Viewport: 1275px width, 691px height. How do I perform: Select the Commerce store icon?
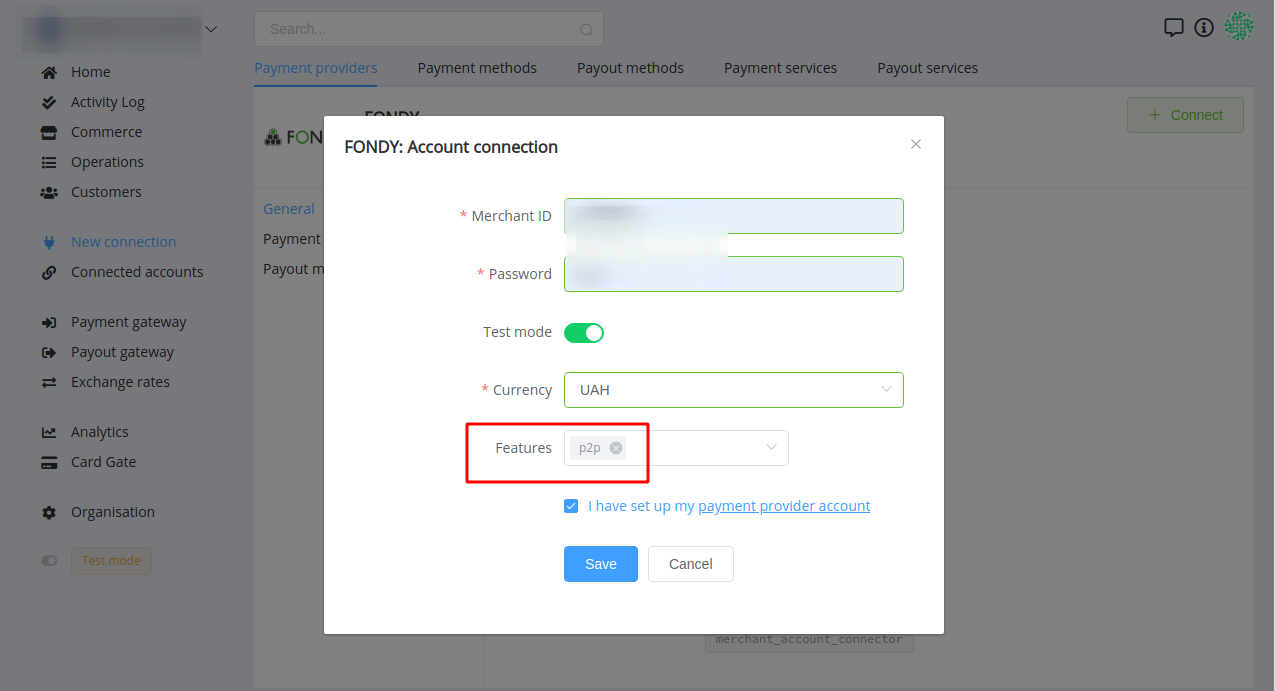[x=48, y=132]
